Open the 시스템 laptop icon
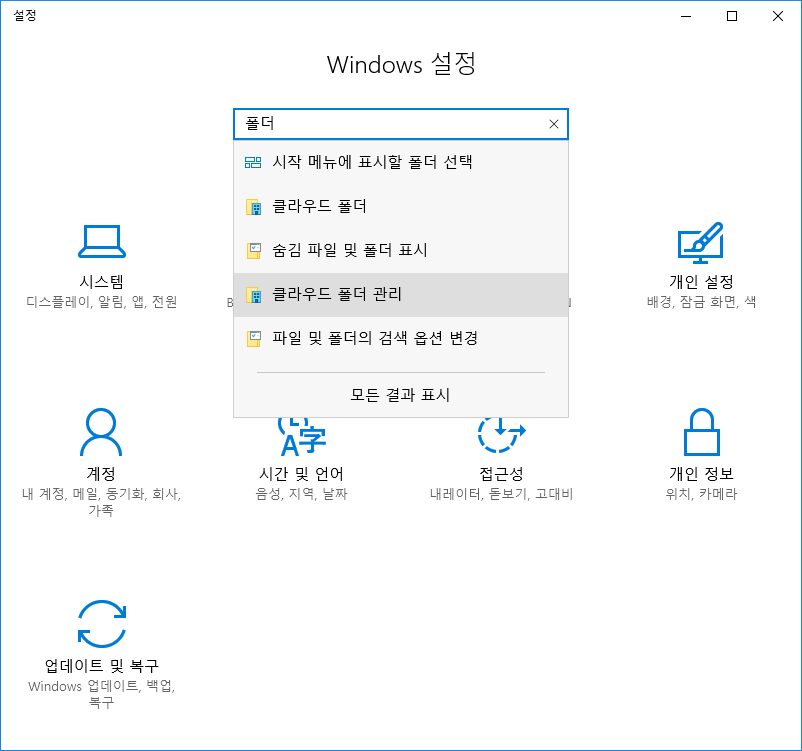 click(102, 241)
